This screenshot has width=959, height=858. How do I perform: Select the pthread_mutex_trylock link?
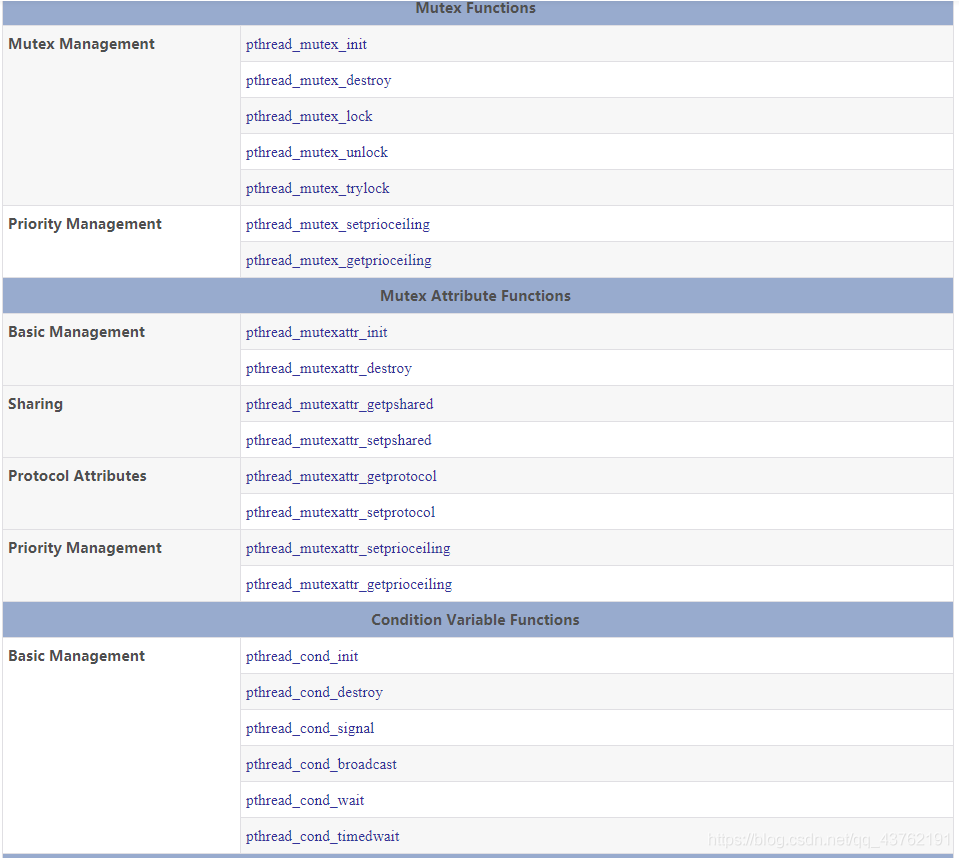(x=317, y=188)
